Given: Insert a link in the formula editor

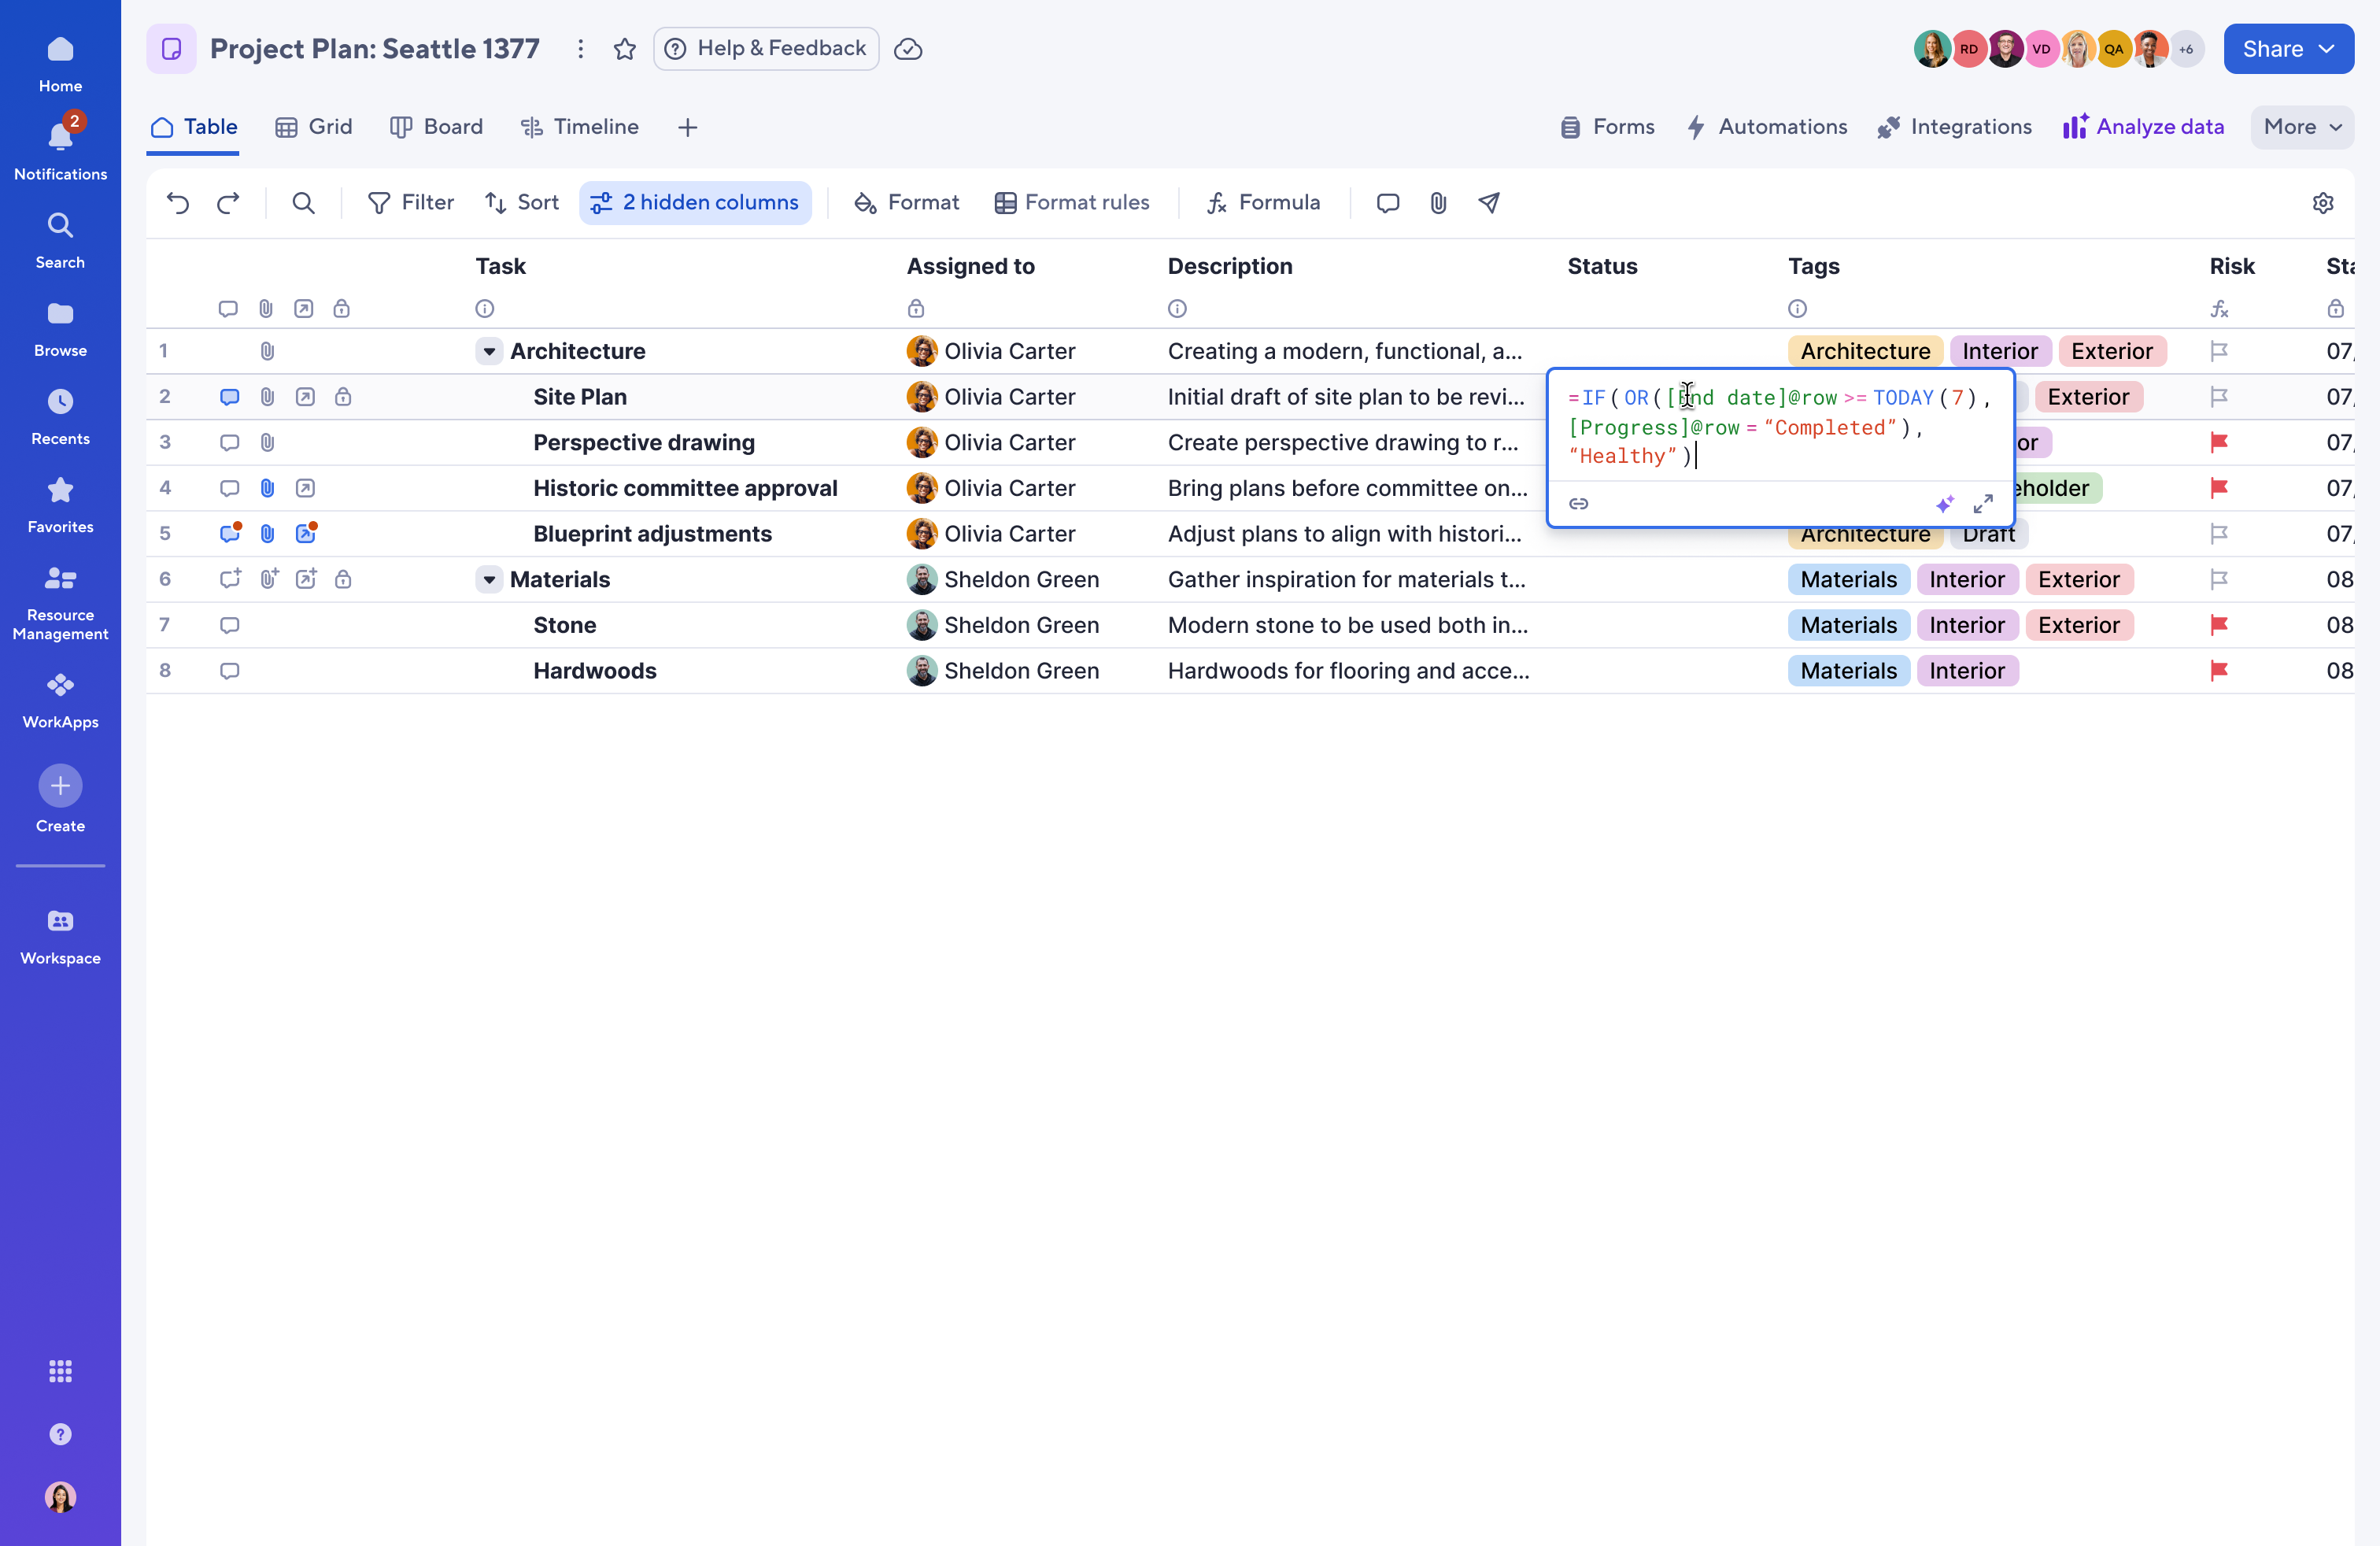Looking at the screenshot, I should click(1579, 504).
